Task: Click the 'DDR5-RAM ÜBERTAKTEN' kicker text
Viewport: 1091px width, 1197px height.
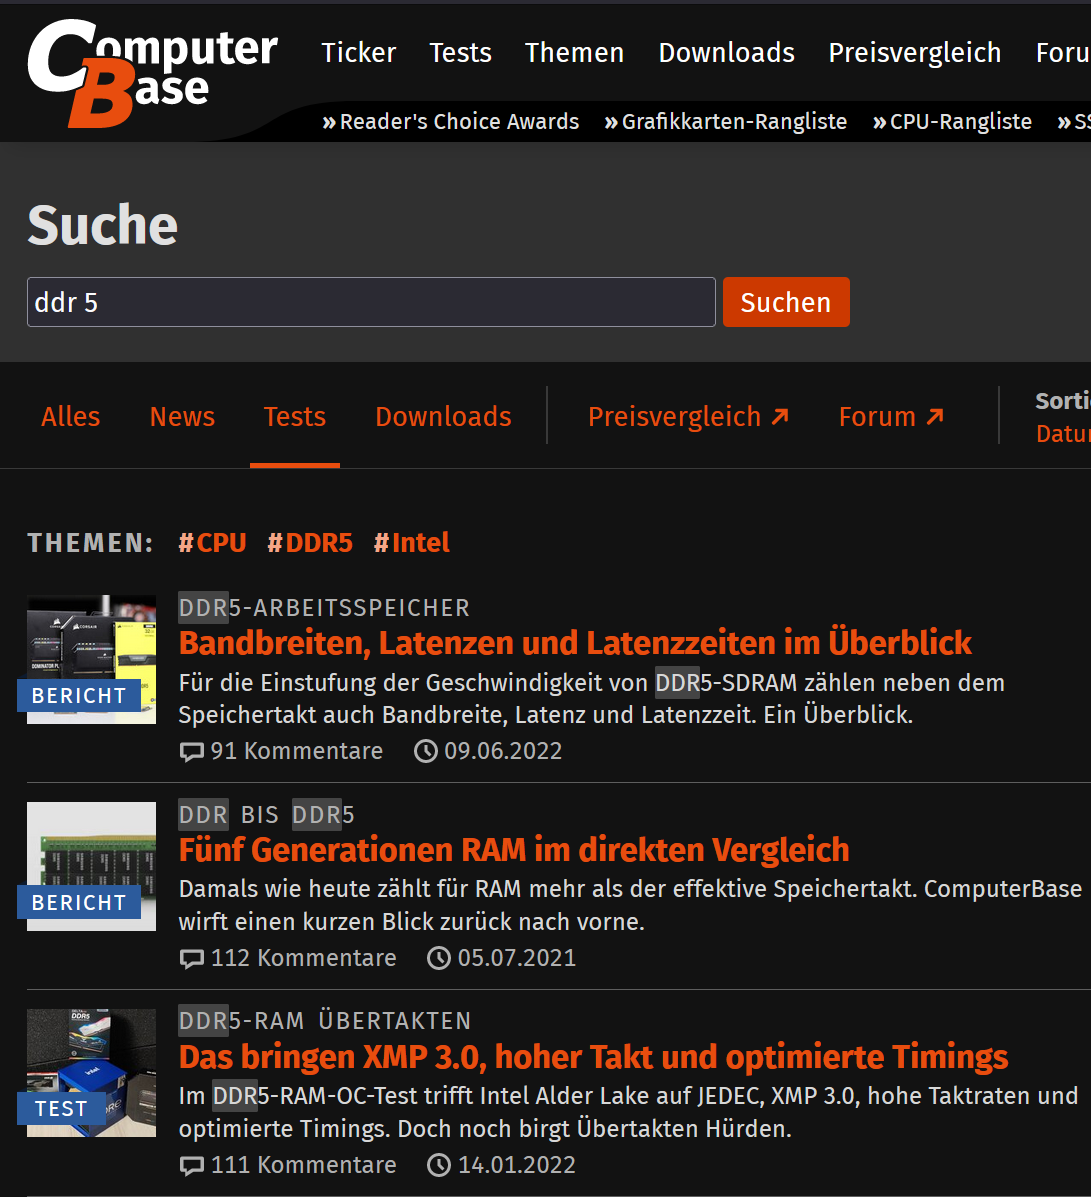Action: pyautogui.click(x=324, y=1021)
